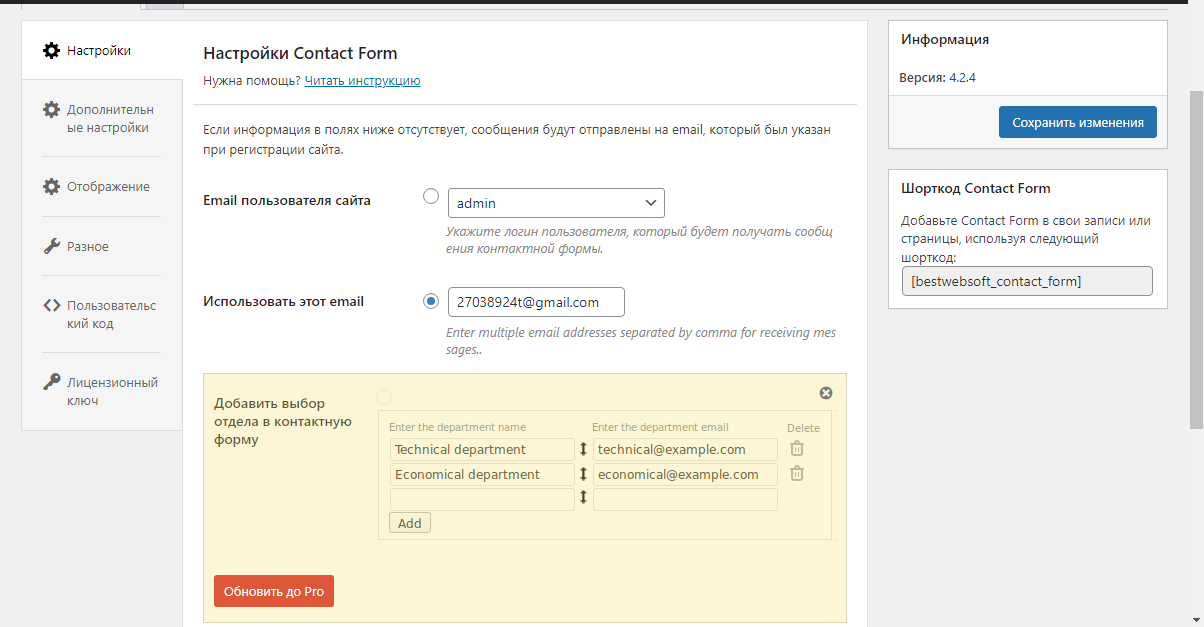Close the yellow Pro feature banner

[x=826, y=393]
